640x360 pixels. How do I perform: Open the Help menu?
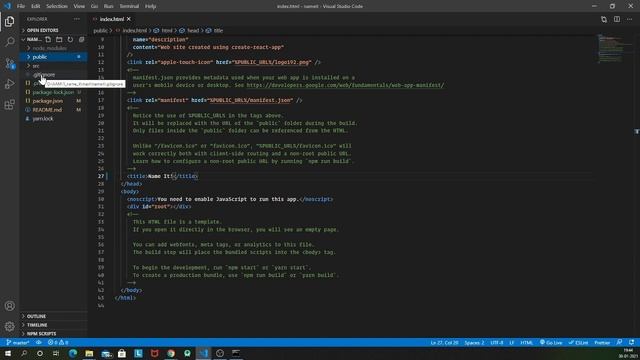[x=151, y=6]
